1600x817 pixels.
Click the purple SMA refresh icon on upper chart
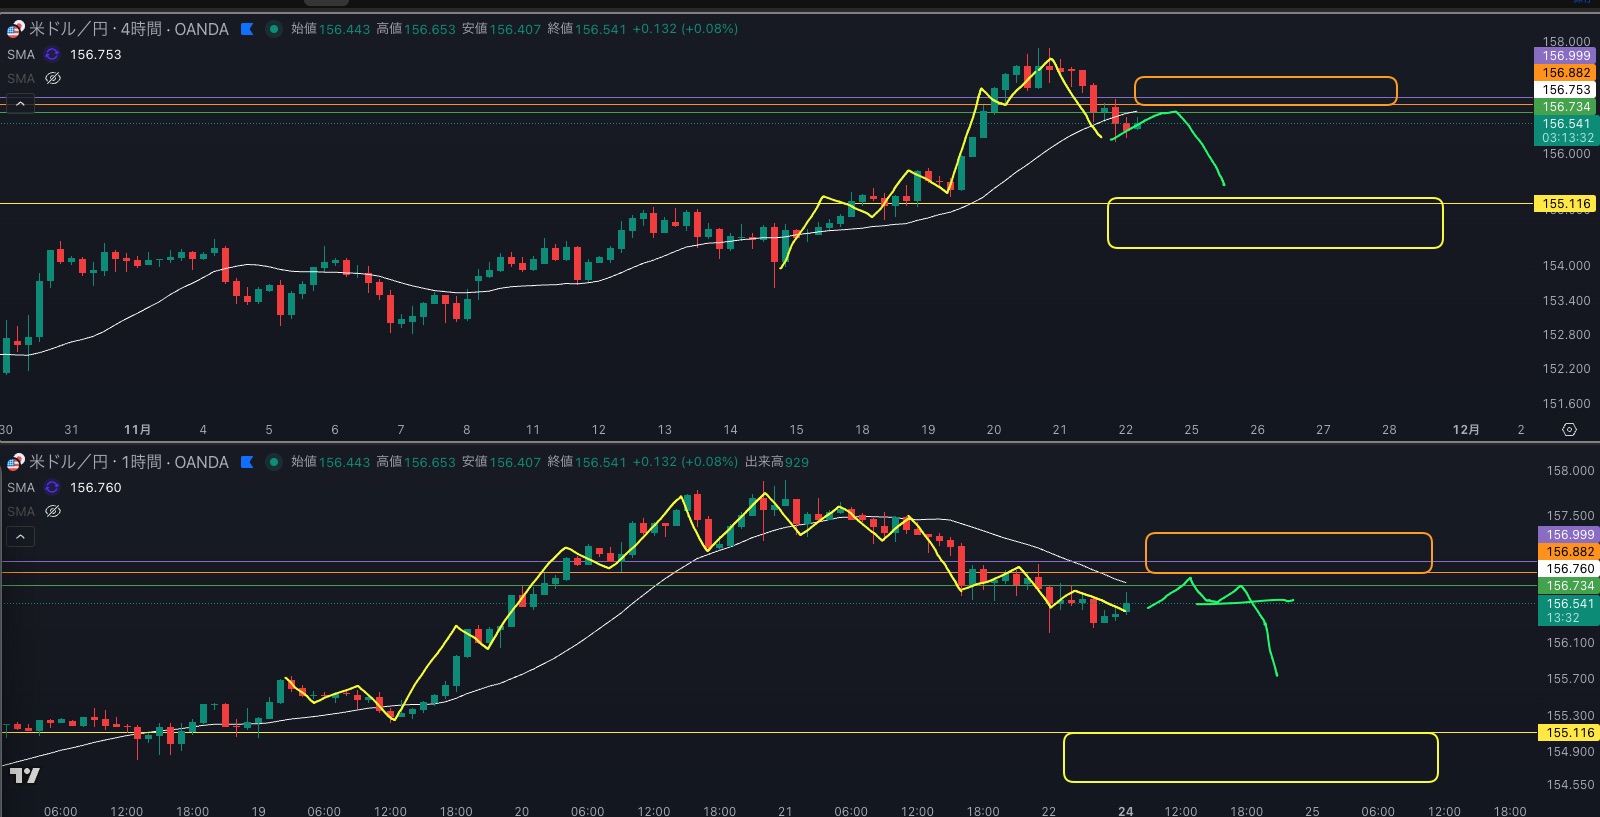click(x=52, y=55)
